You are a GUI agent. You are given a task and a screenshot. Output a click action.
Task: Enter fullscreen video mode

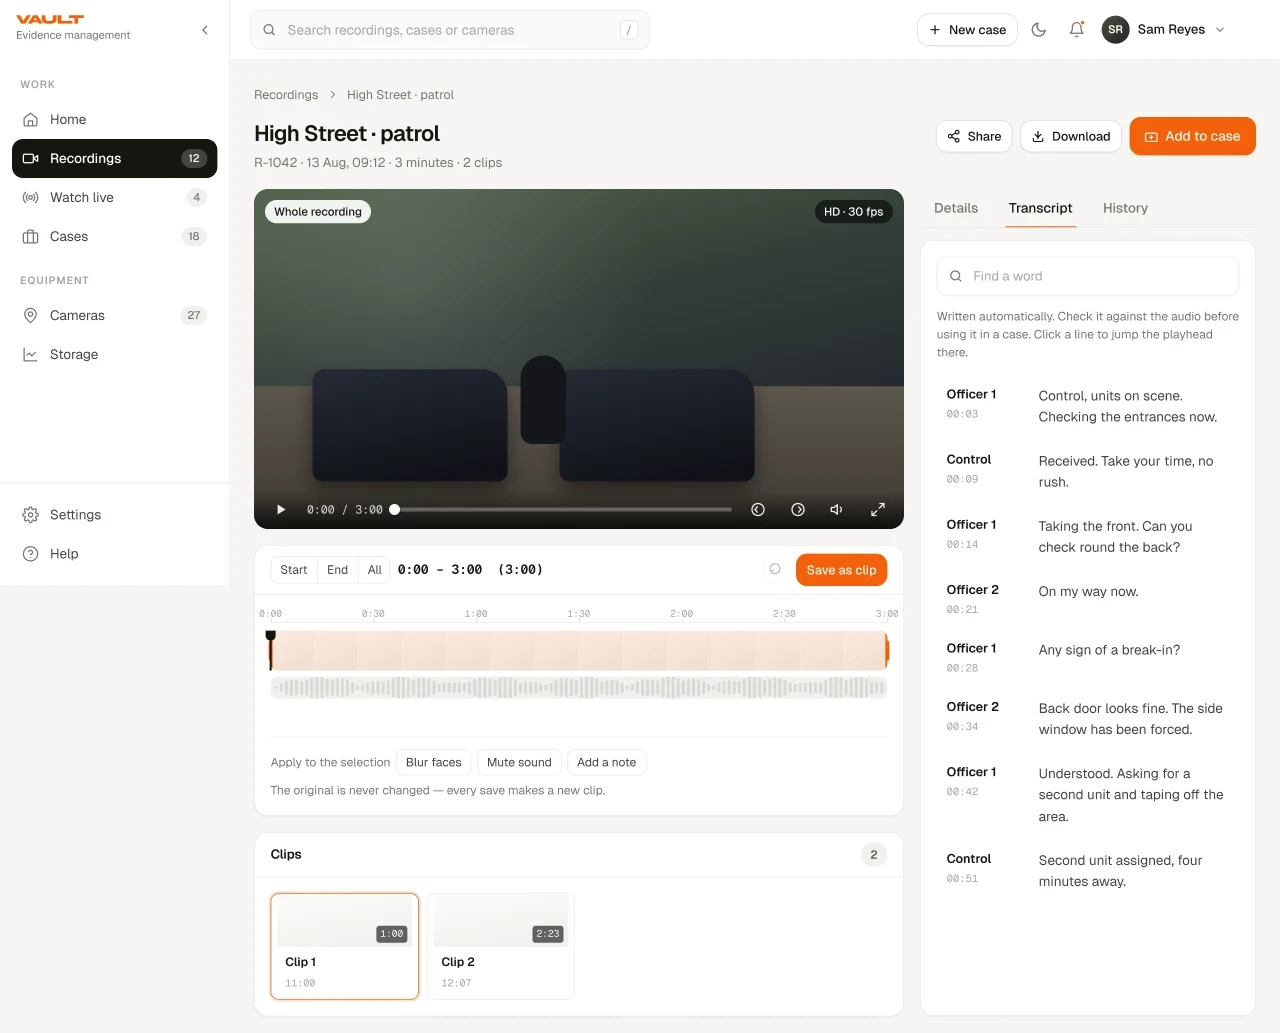point(878,510)
